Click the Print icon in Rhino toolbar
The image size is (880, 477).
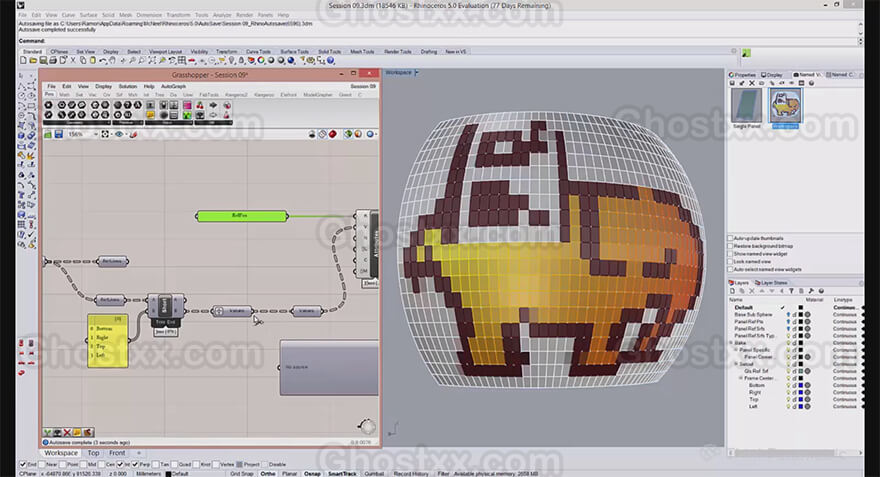53,60
